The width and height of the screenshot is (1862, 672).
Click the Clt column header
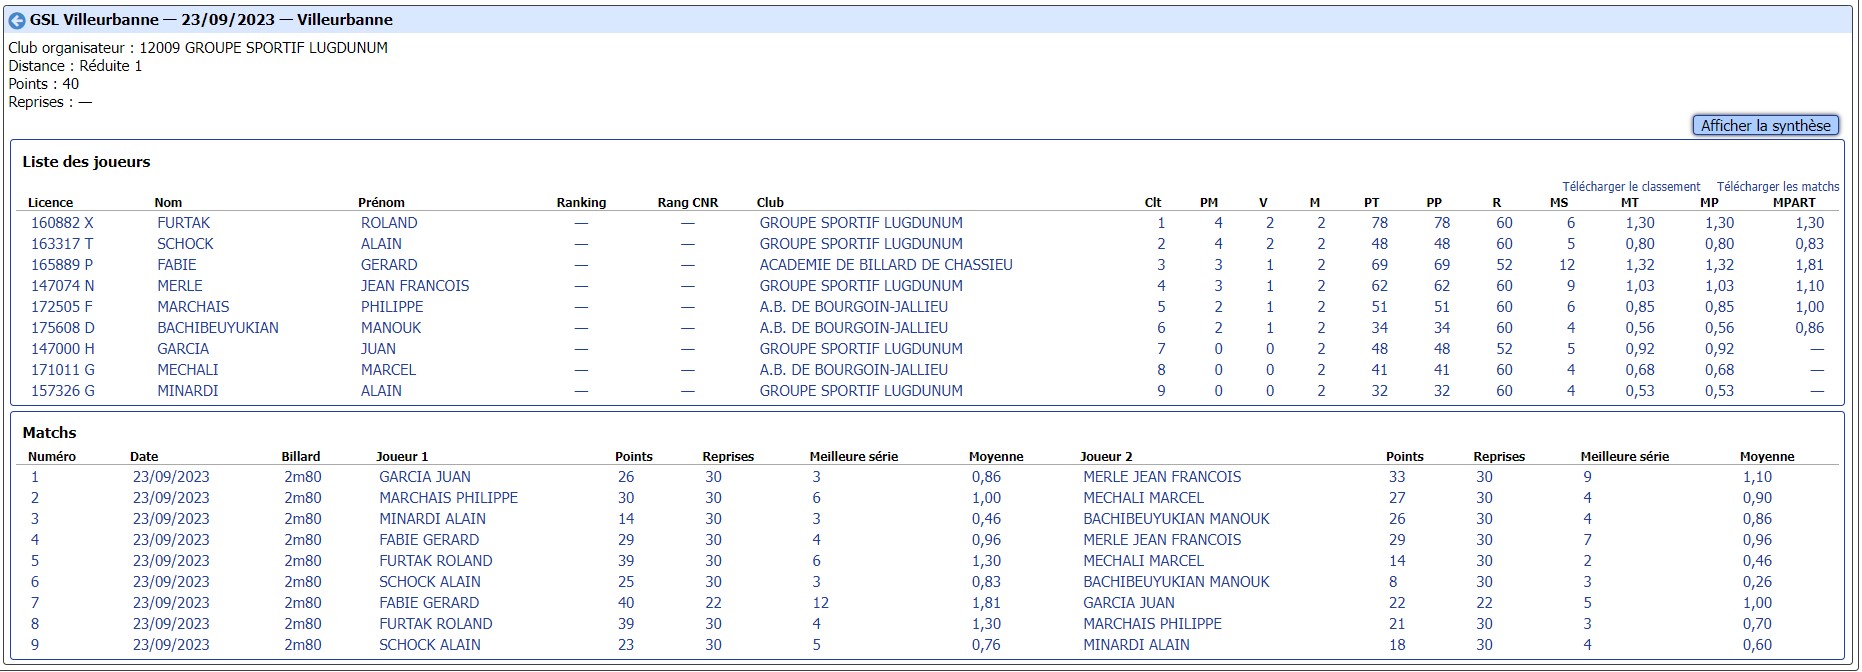click(x=1153, y=203)
